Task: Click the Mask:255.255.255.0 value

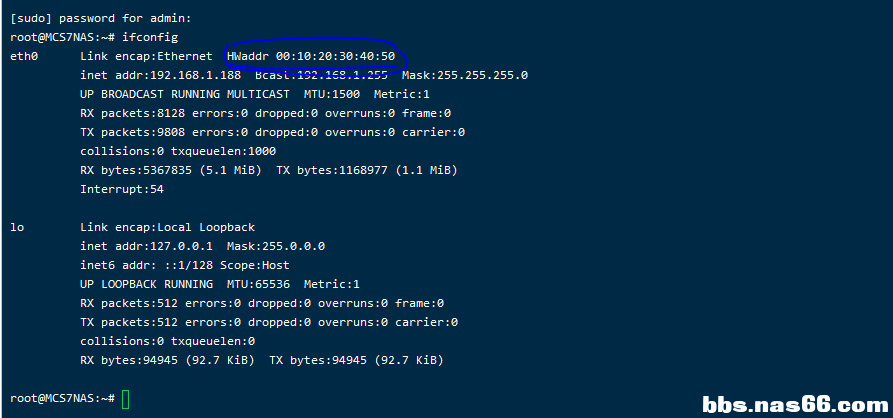Action: (465, 75)
